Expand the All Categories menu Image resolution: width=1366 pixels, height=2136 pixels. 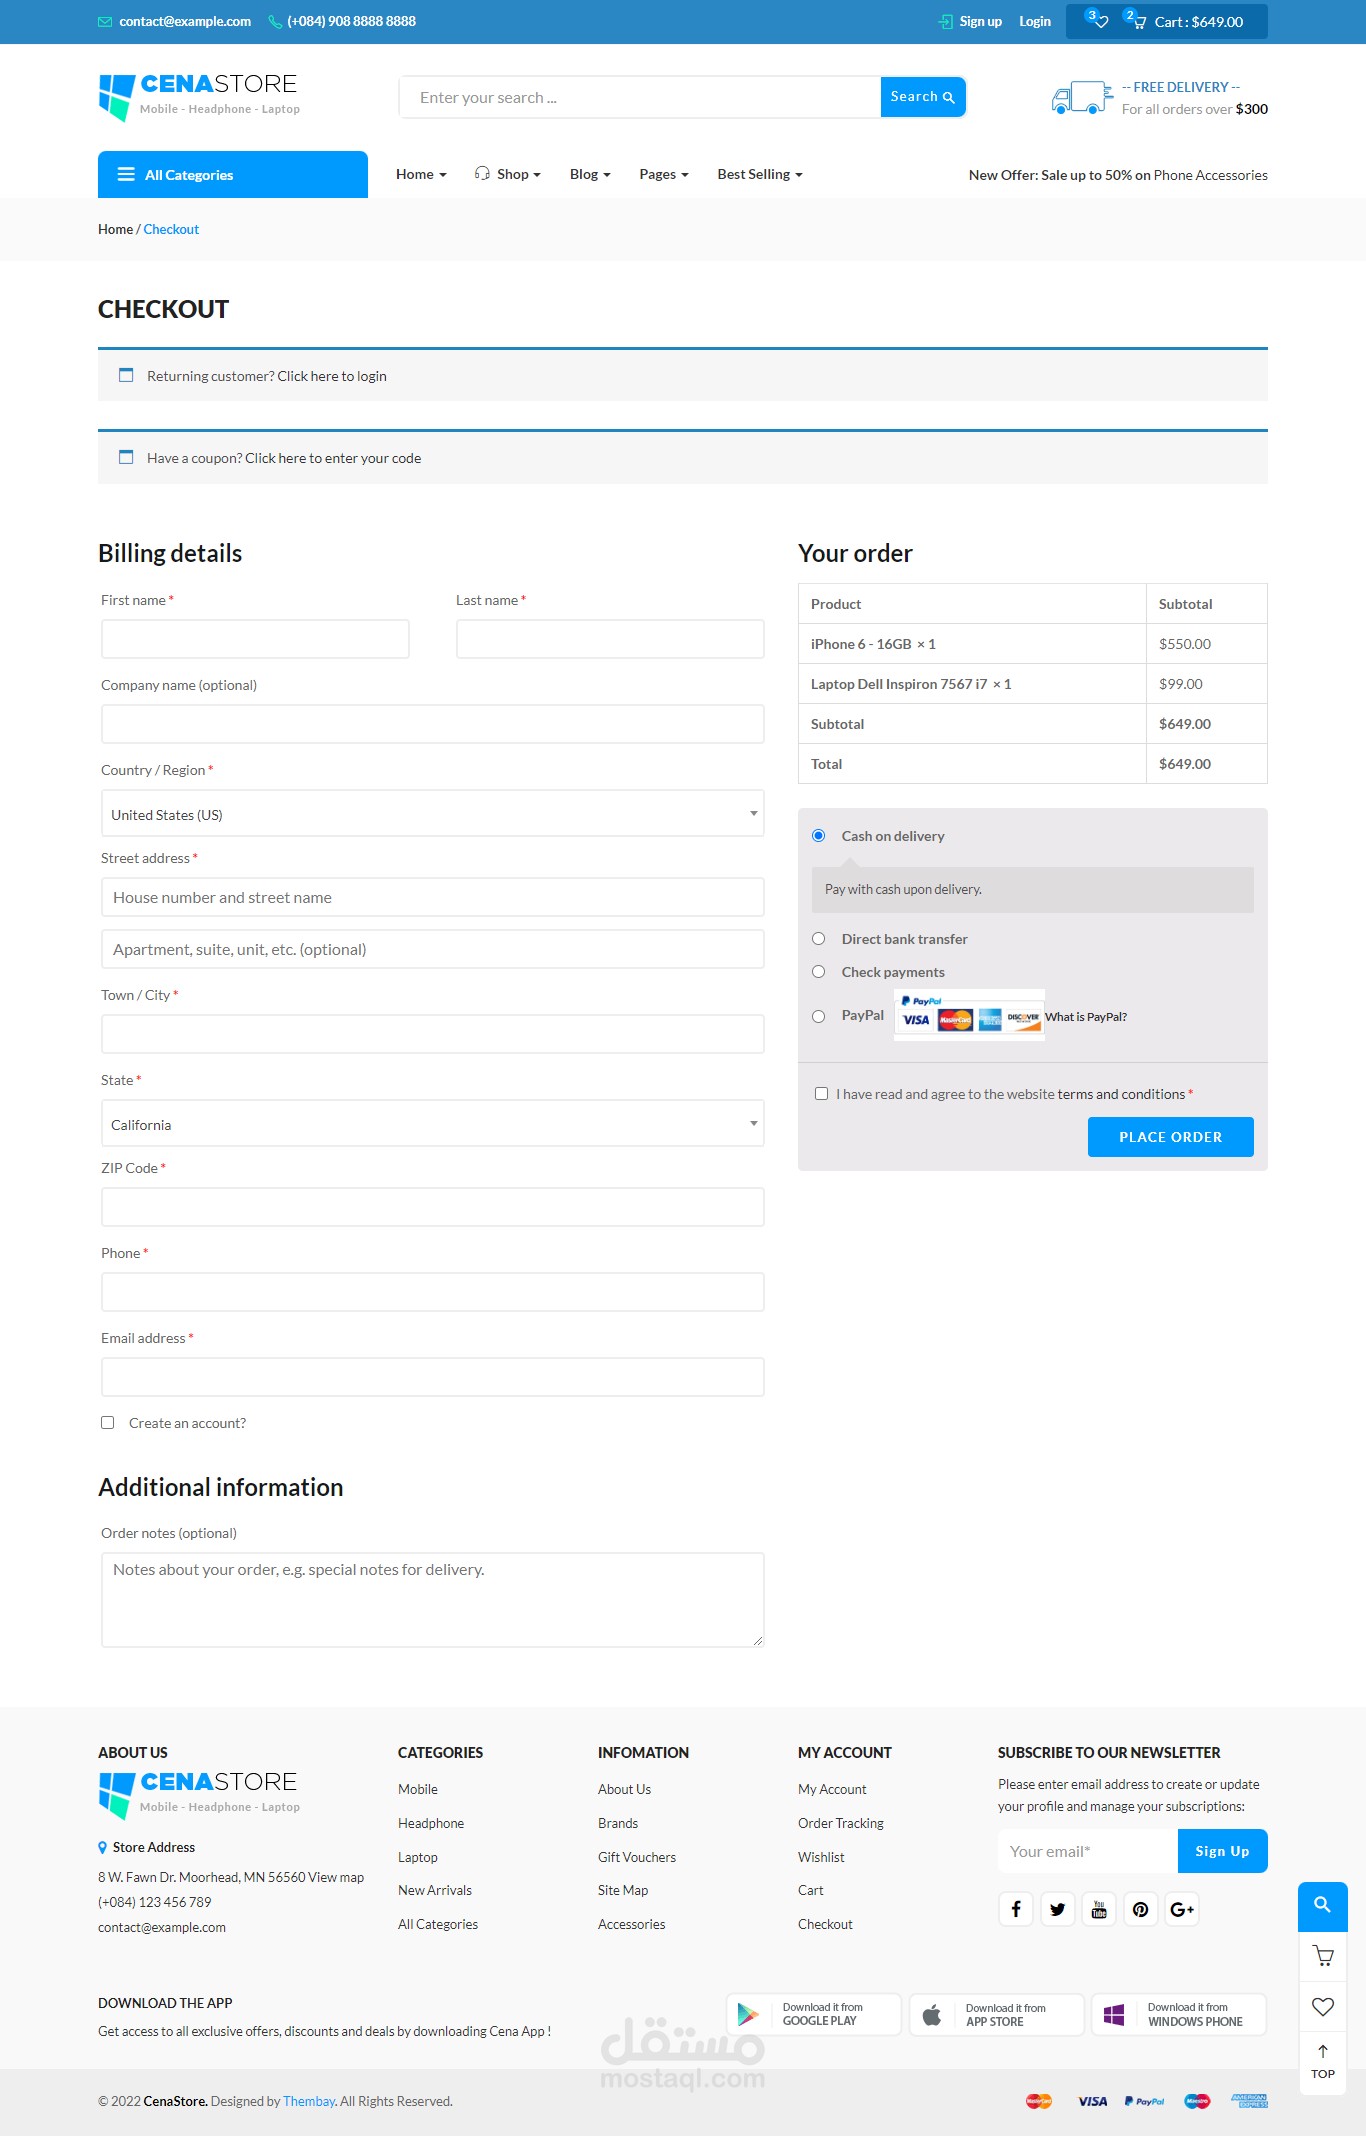[232, 175]
